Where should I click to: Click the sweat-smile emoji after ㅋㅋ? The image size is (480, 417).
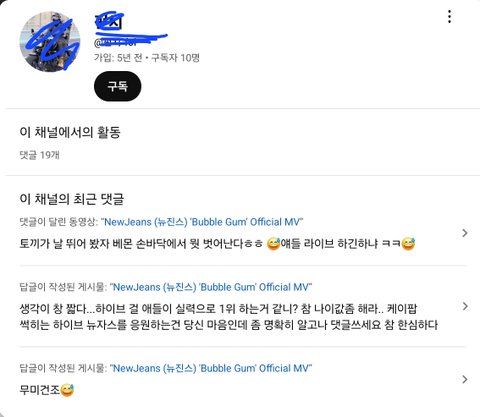(x=408, y=244)
